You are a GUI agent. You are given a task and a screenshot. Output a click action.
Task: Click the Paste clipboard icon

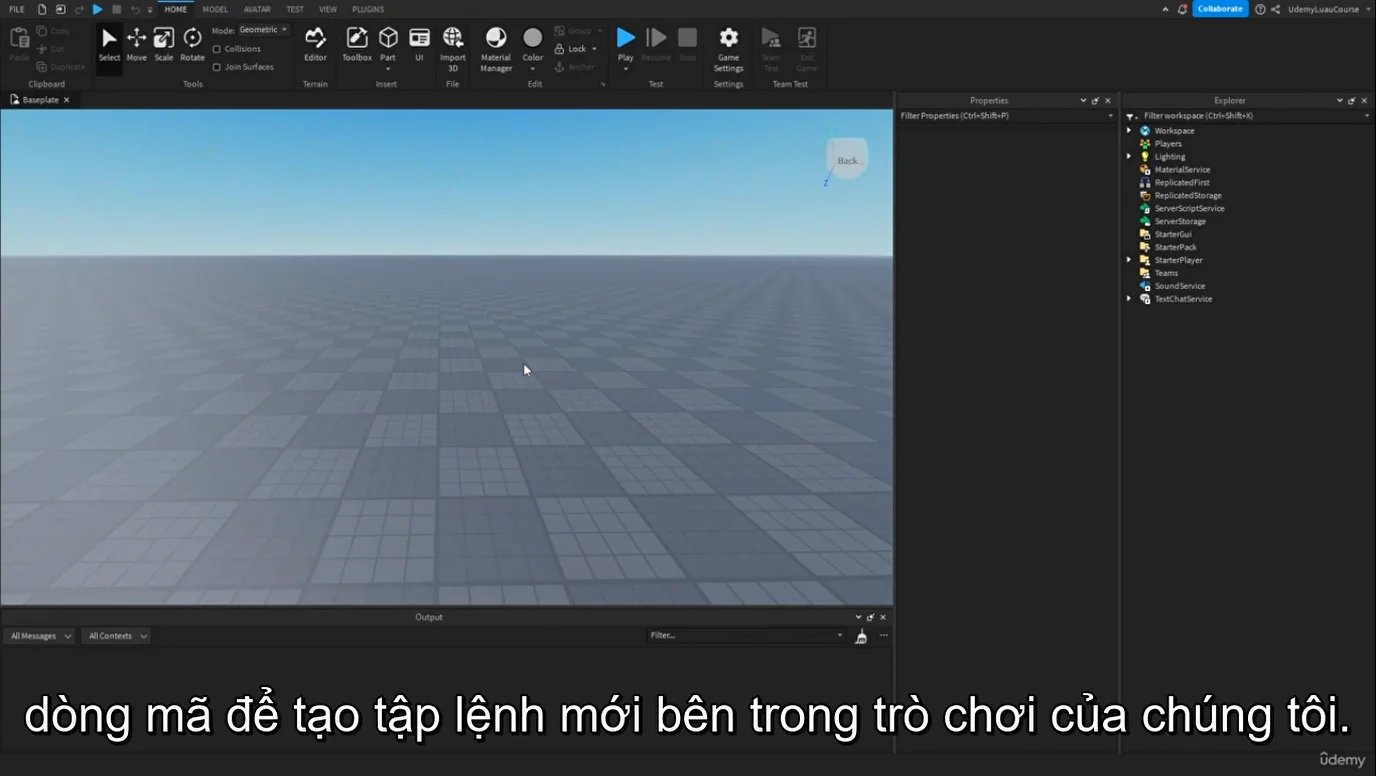point(19,38)
